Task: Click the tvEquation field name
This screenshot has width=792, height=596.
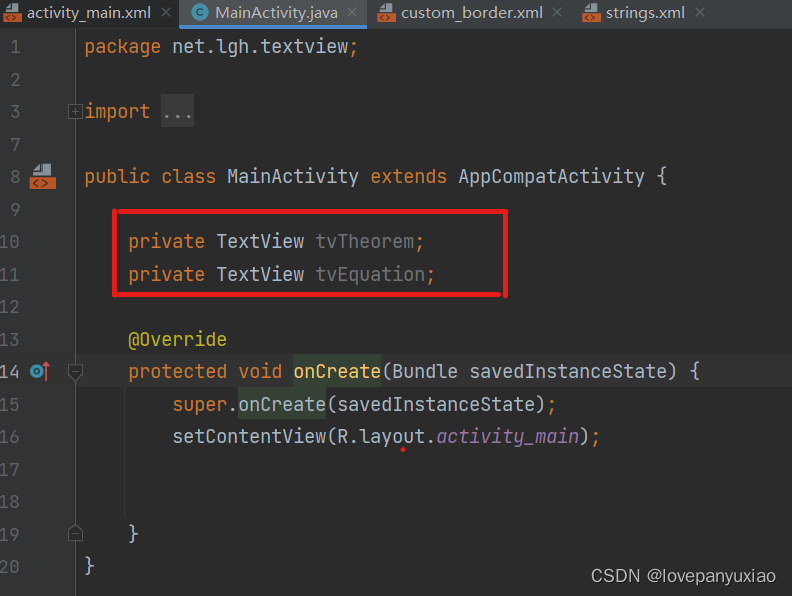Action: pyautogui.click(x=370, y=274)
